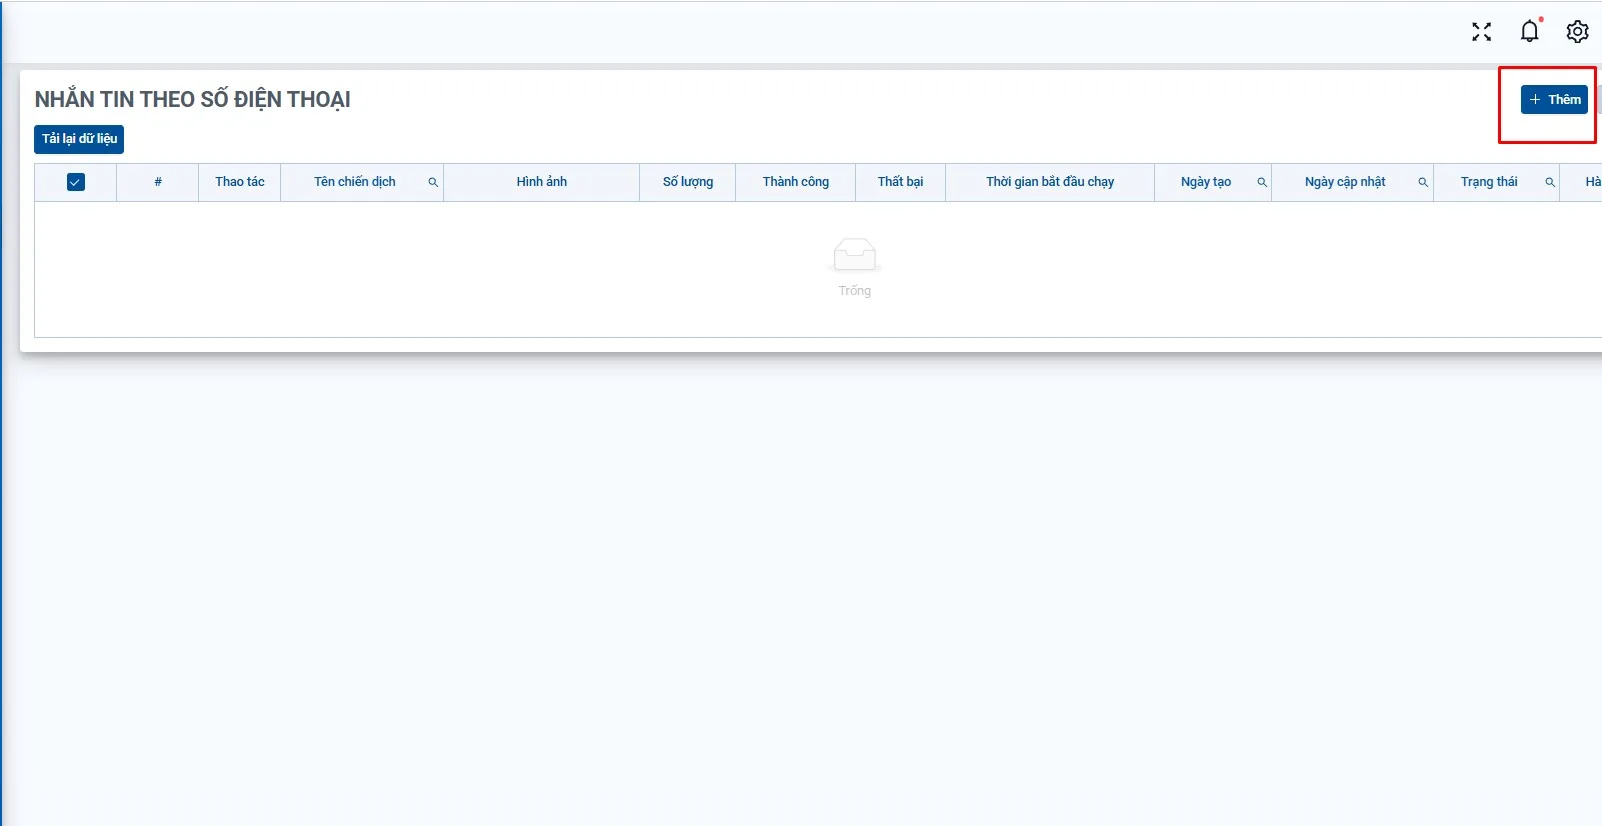
Task: Click search icon in Ngày tạo column
Action: [1261, 182]
